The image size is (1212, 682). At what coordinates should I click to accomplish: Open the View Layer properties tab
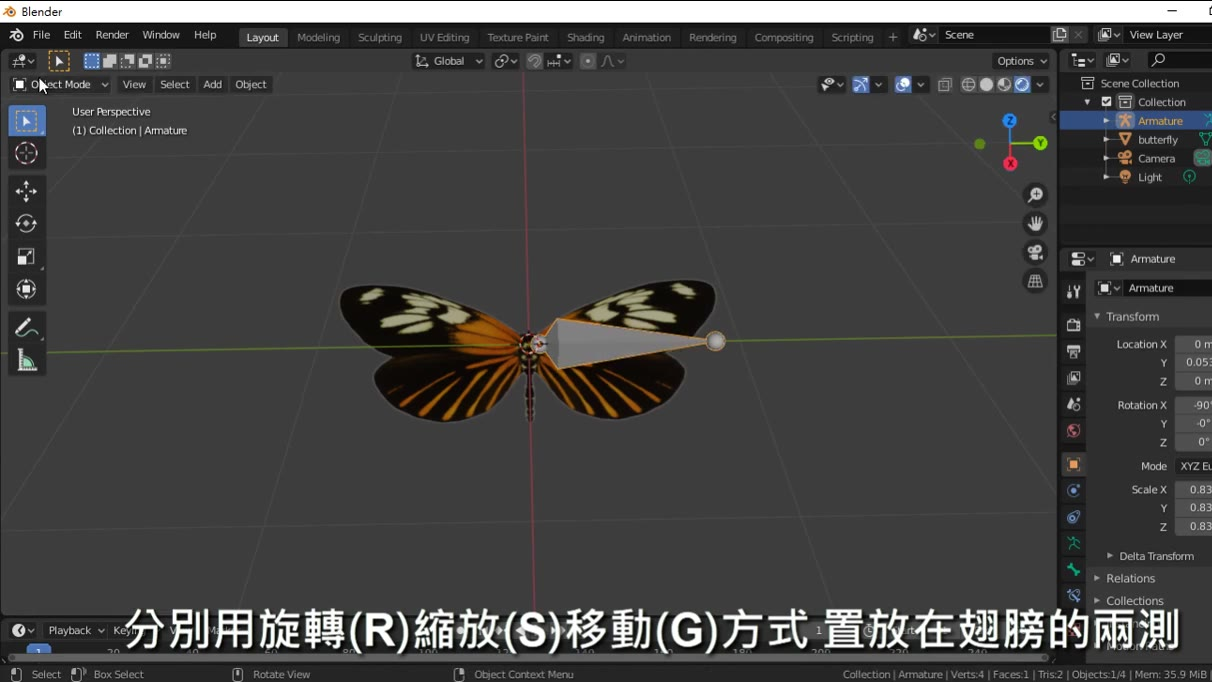tap(1073, 378)
